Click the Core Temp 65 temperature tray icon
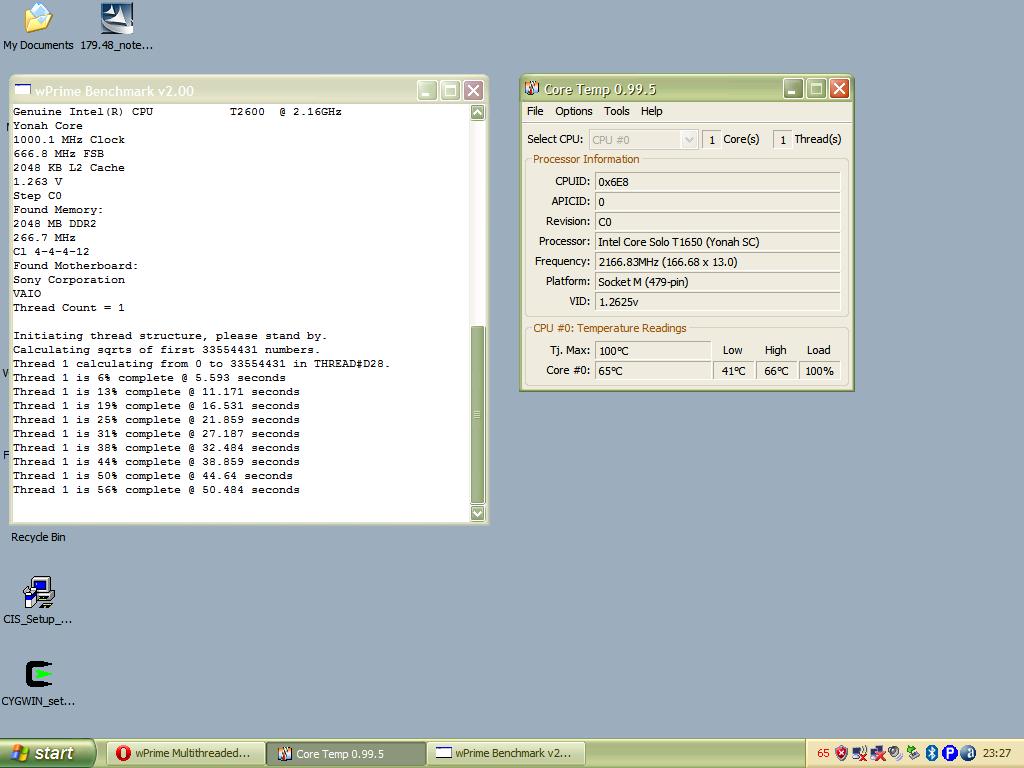Image resolution: width=1024 pixels, height=768 pixels. [x=823, y=753]
